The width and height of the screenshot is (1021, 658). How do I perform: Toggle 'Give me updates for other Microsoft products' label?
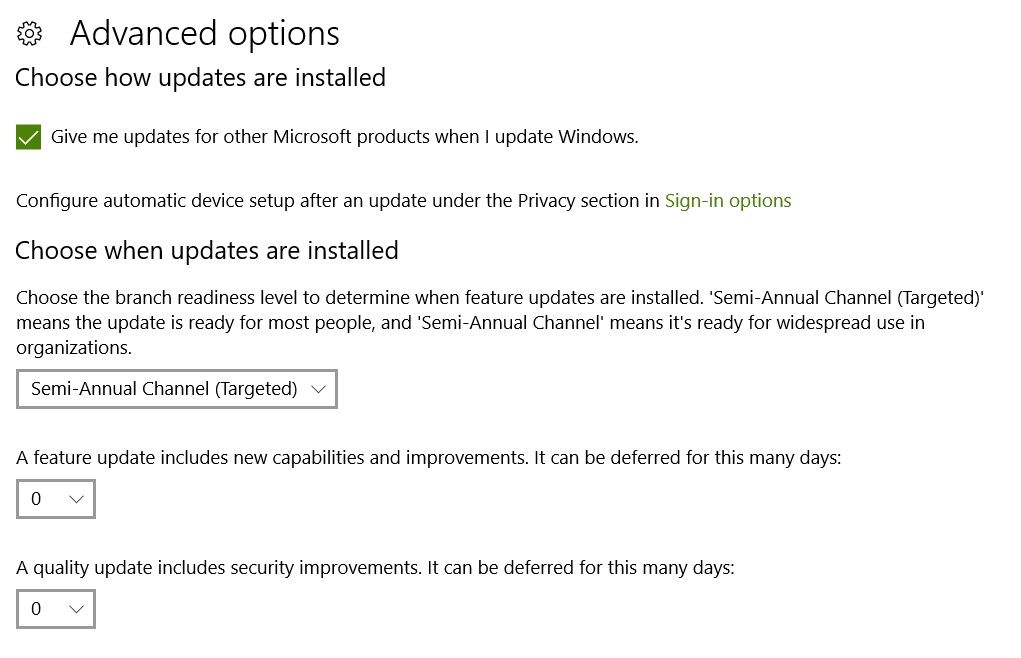point(344,137)
